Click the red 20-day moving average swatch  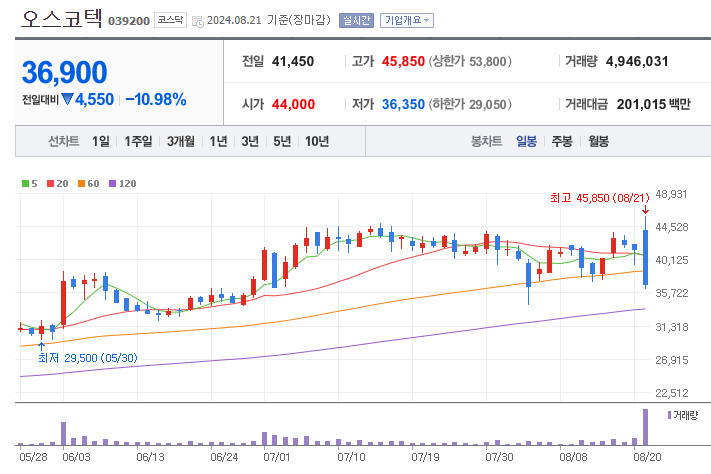point(50,184)
